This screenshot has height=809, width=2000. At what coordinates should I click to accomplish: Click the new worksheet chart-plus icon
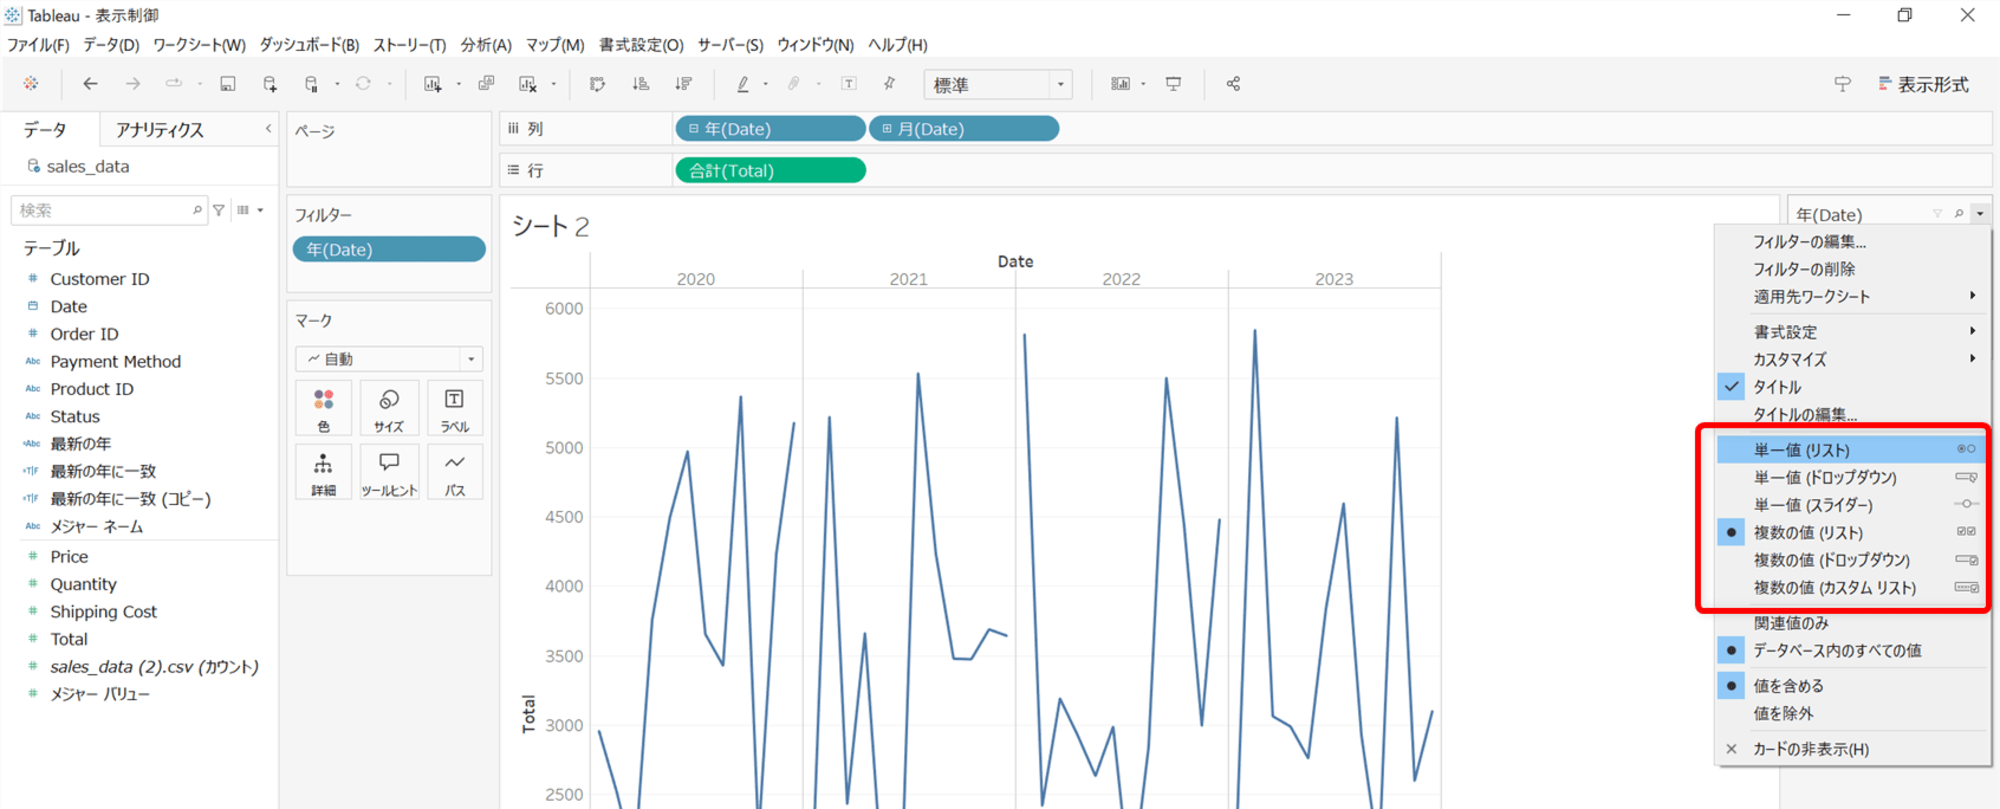pos(432,84)
